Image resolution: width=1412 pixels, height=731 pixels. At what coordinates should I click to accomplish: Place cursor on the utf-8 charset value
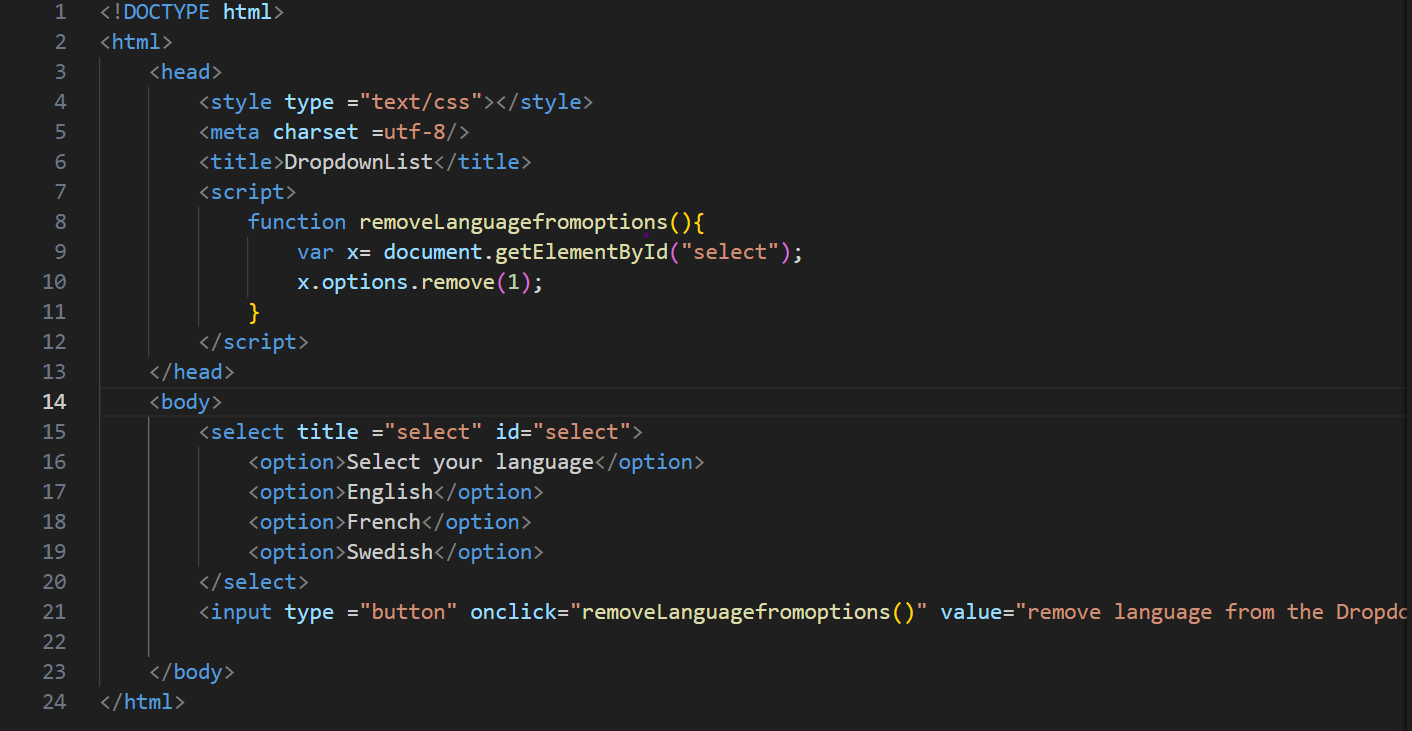coord(414,132)
